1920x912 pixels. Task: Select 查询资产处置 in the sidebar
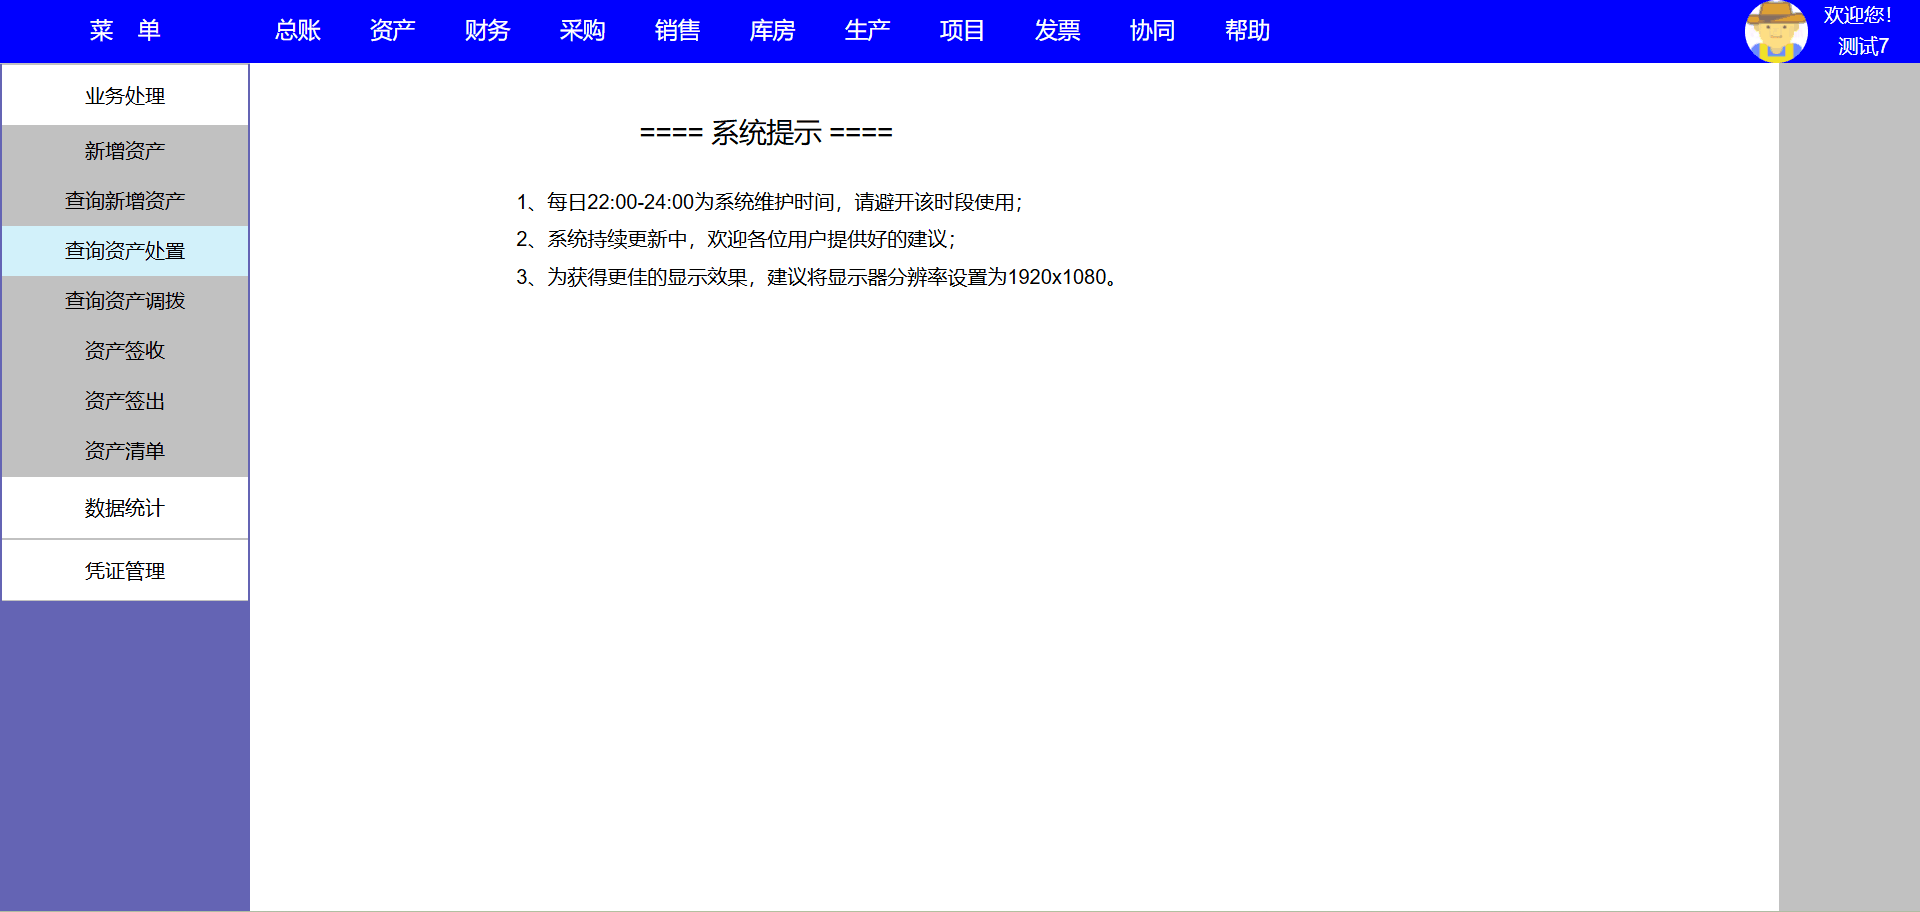tap(125, 251)
